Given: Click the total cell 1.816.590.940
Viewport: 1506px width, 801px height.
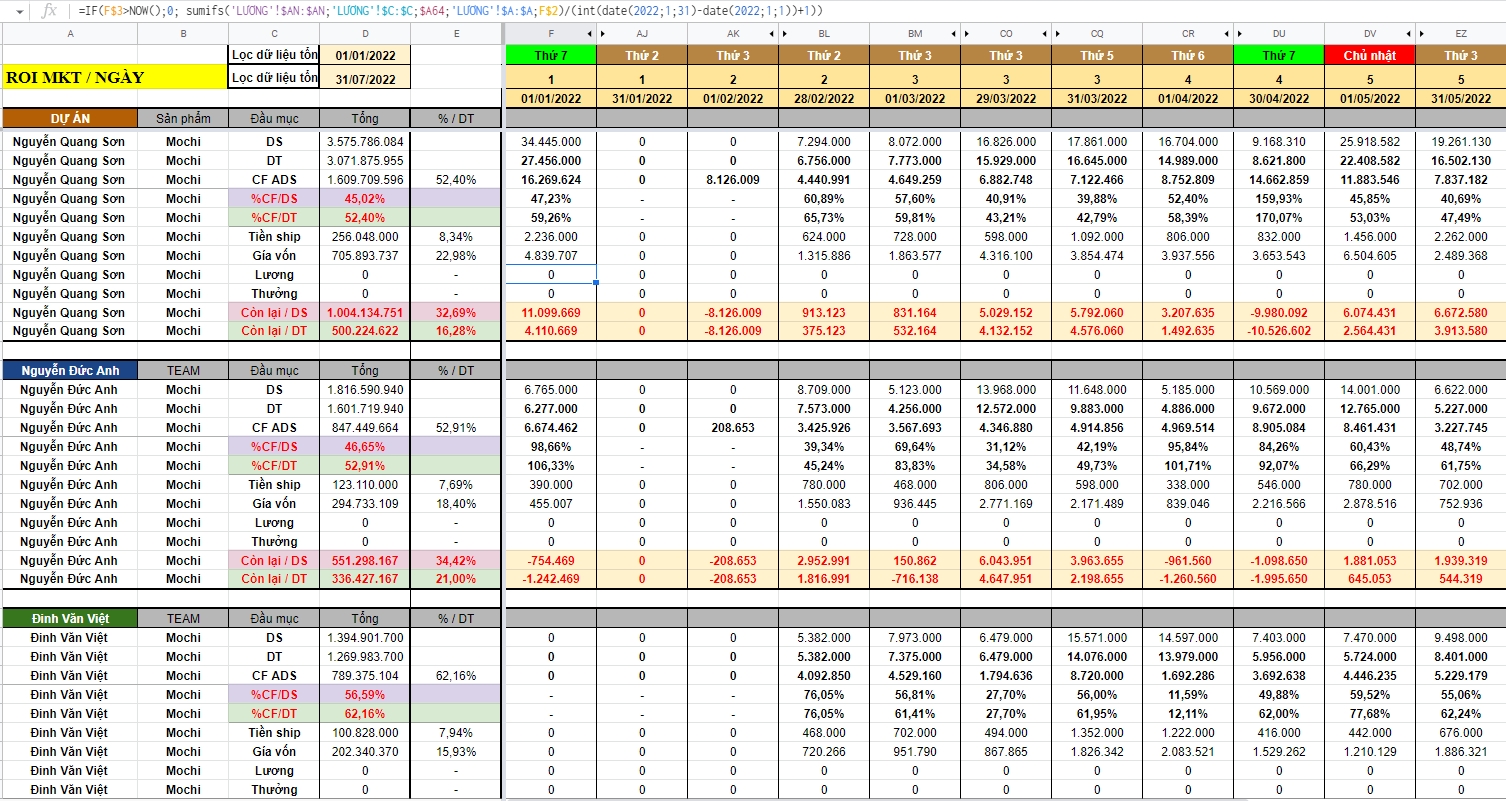Looking at the screenshot, I should tap(365, 390).
